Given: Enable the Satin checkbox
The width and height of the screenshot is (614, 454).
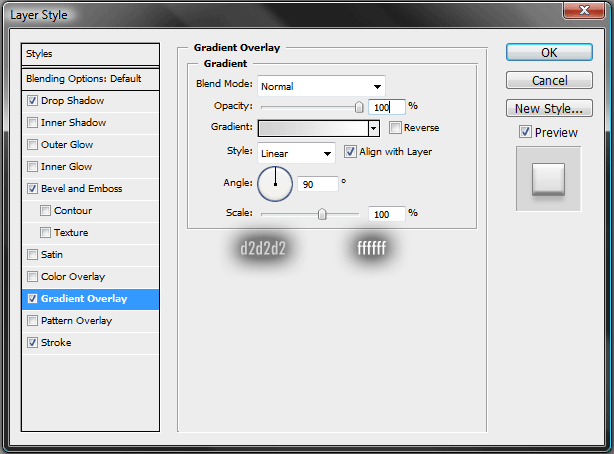Looking at the screenshot, I should tap(33, 255).
